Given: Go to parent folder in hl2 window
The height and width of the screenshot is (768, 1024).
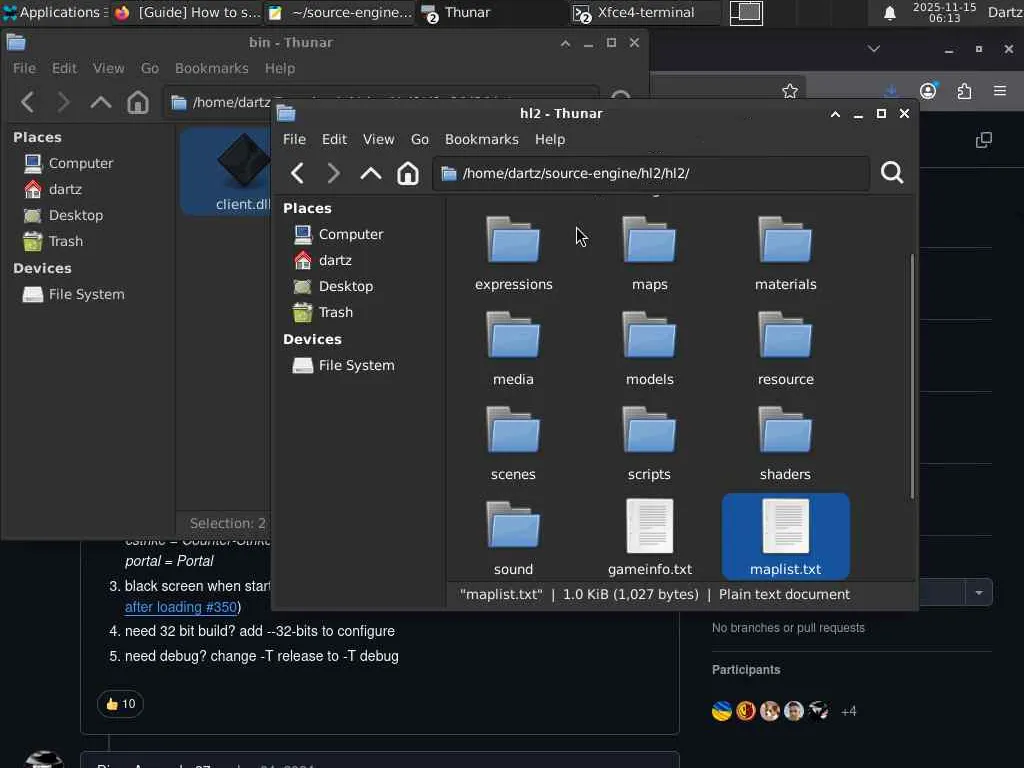Looking at the screenshot, I should click(370, 173).
